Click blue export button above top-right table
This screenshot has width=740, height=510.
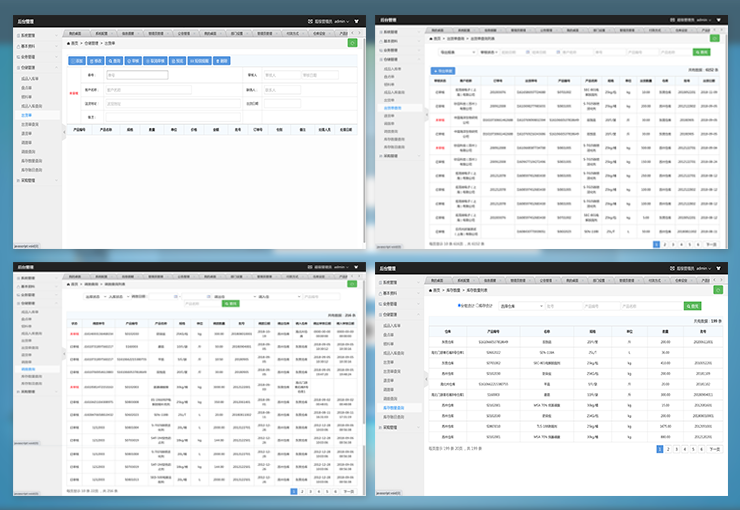(442, 71)
